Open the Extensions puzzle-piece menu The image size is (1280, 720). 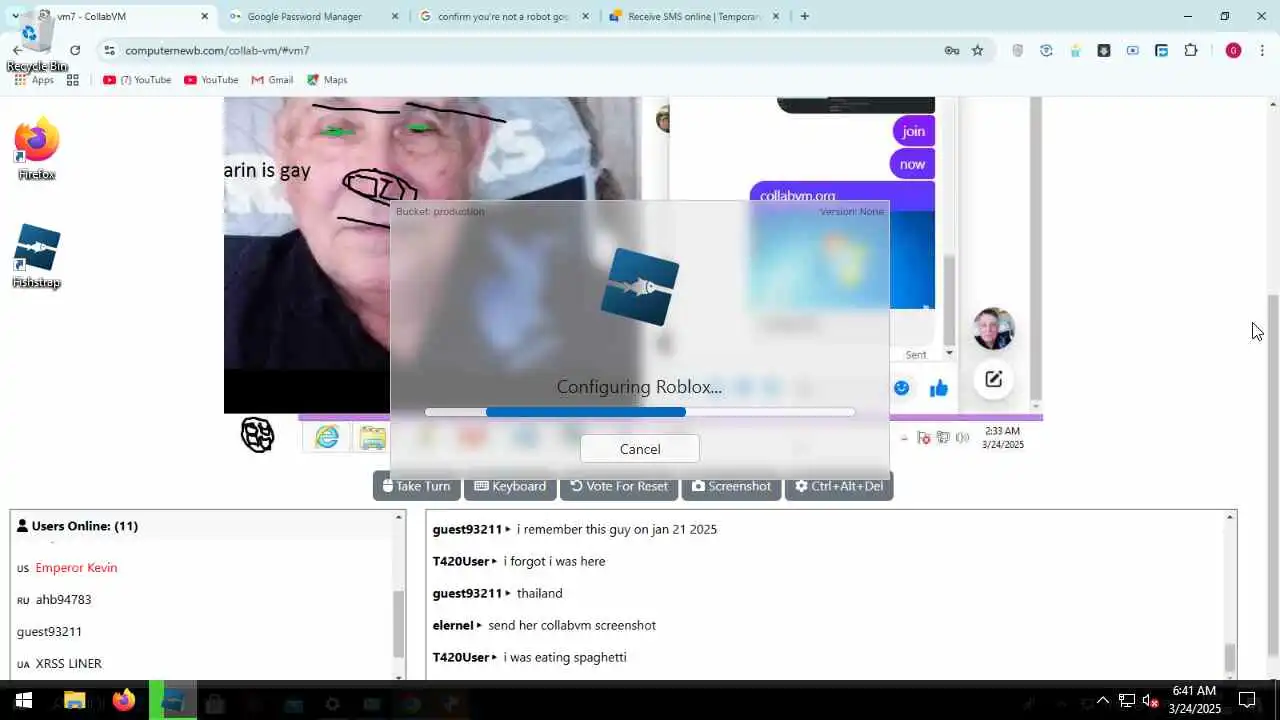1191,50
